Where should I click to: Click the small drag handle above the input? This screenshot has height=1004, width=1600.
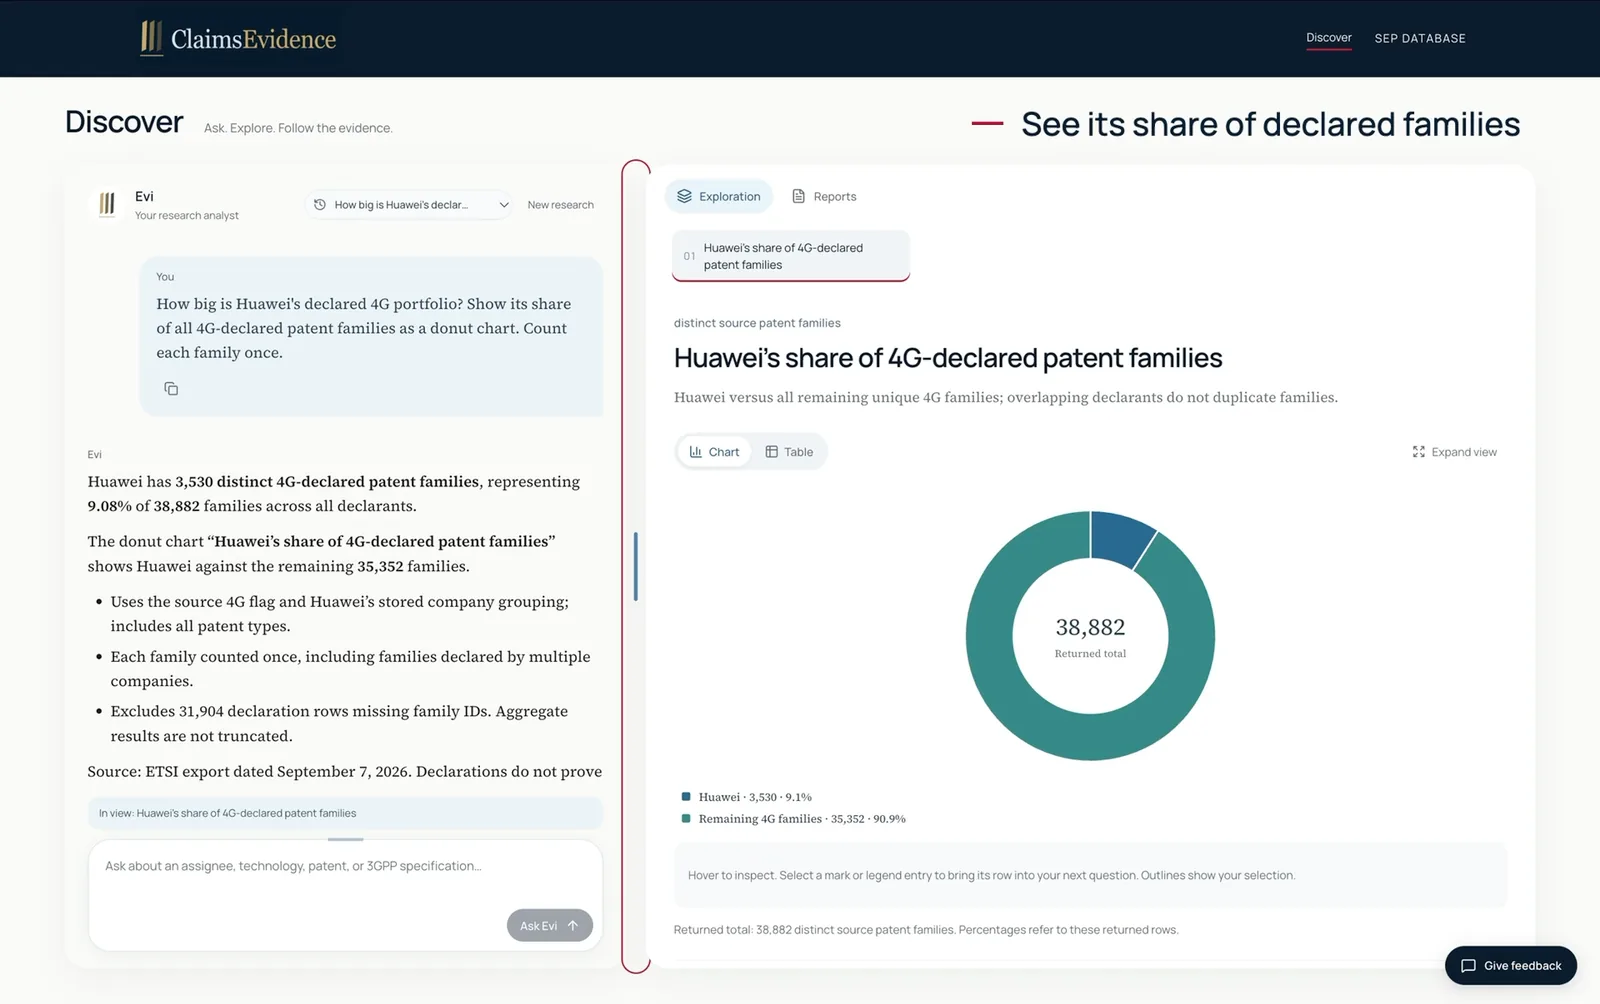point(345,839)
